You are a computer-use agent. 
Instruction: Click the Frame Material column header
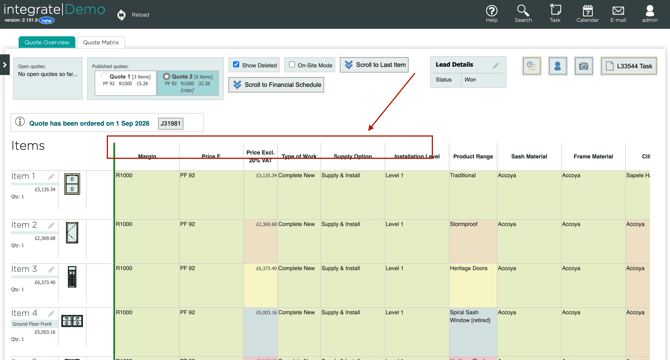[593, 156]
